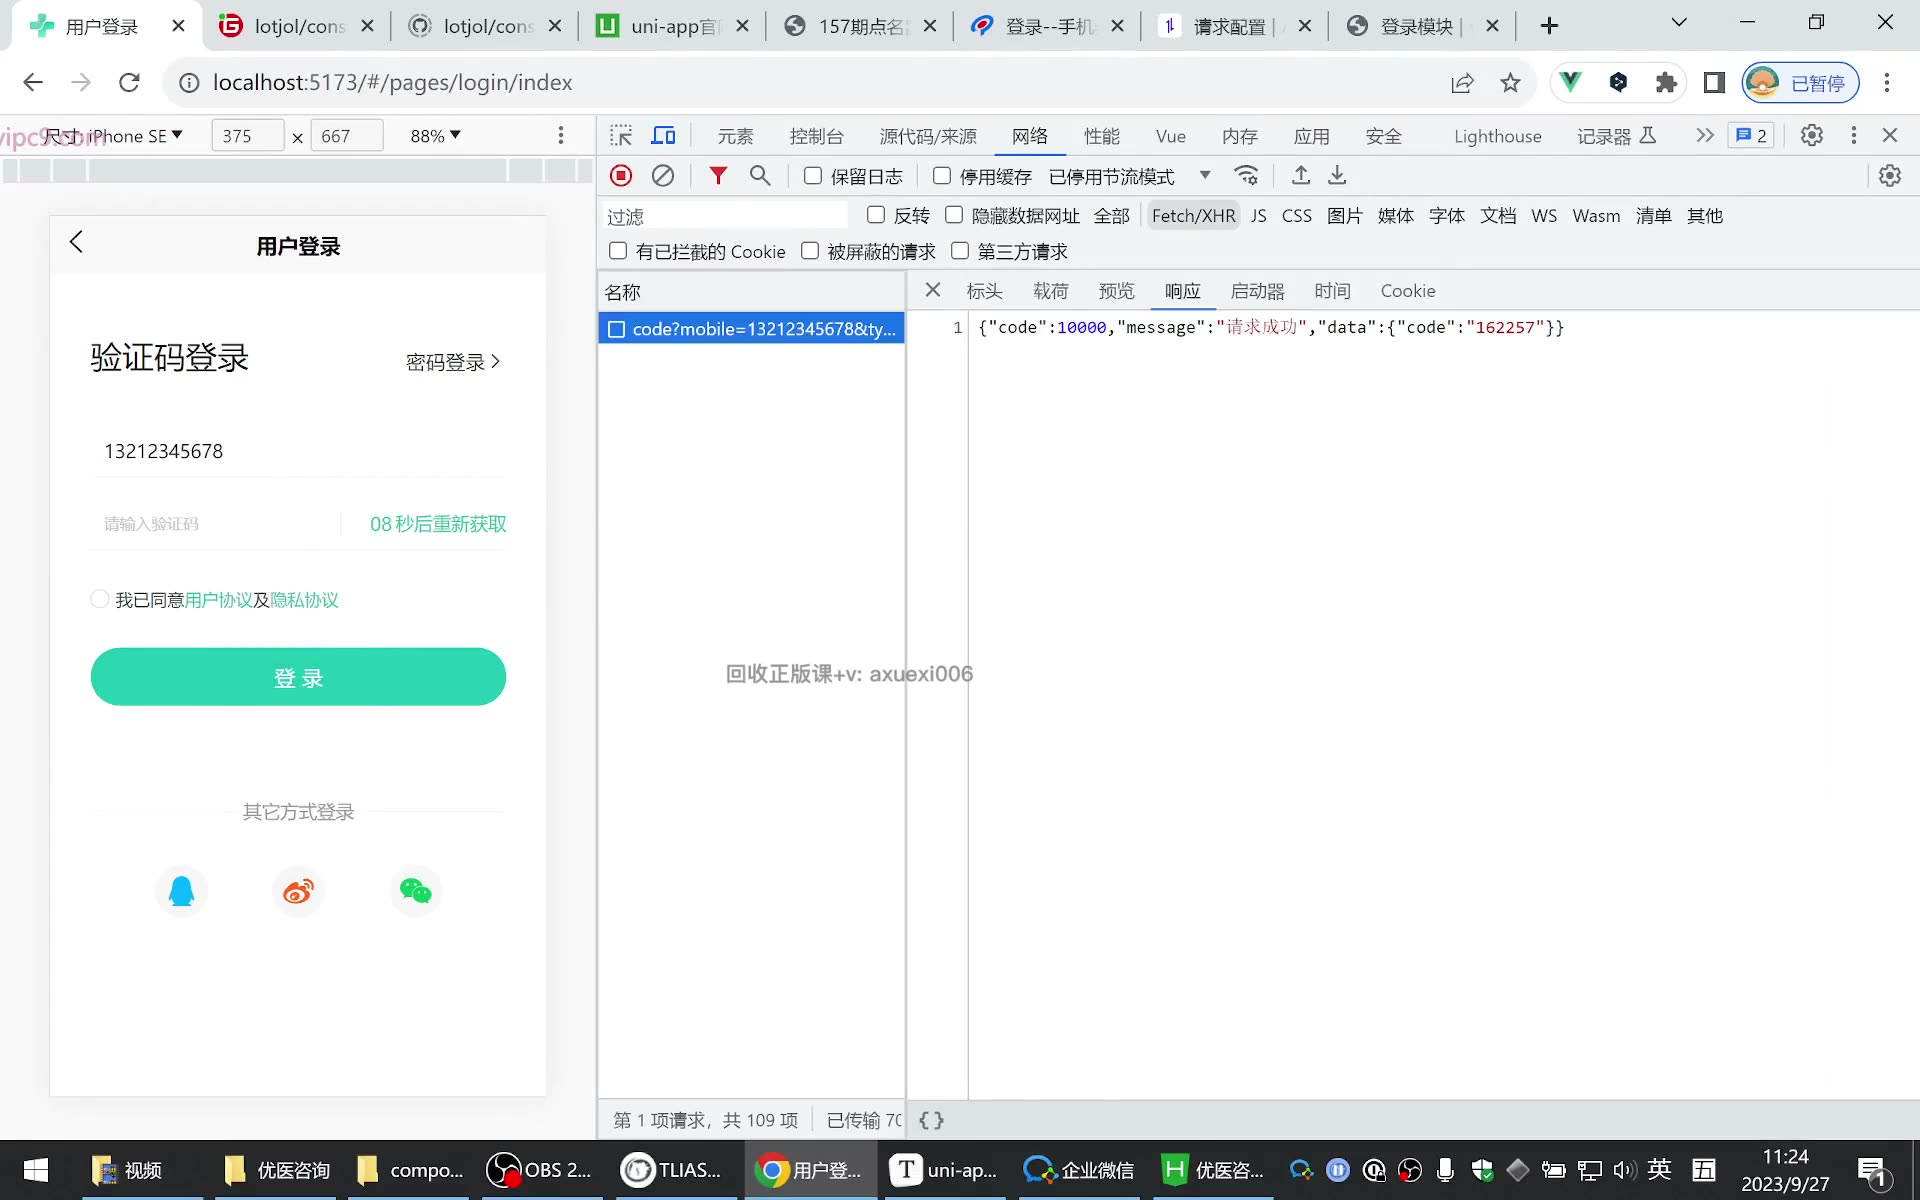Open throttling mode dropdown arrow

(1205, 176)
